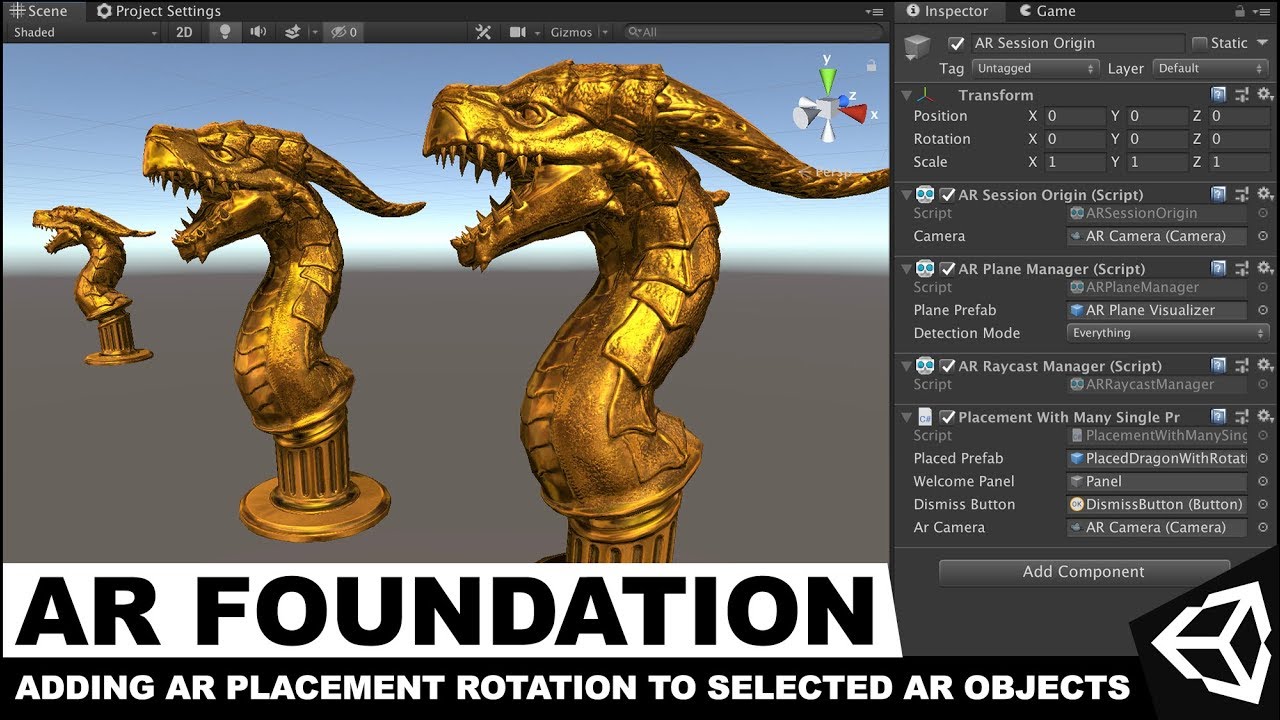This screenshot has height=720, width=1280.
Task: Click the Gizmos button
Action: pyautogui.click(x=571, y=32)
